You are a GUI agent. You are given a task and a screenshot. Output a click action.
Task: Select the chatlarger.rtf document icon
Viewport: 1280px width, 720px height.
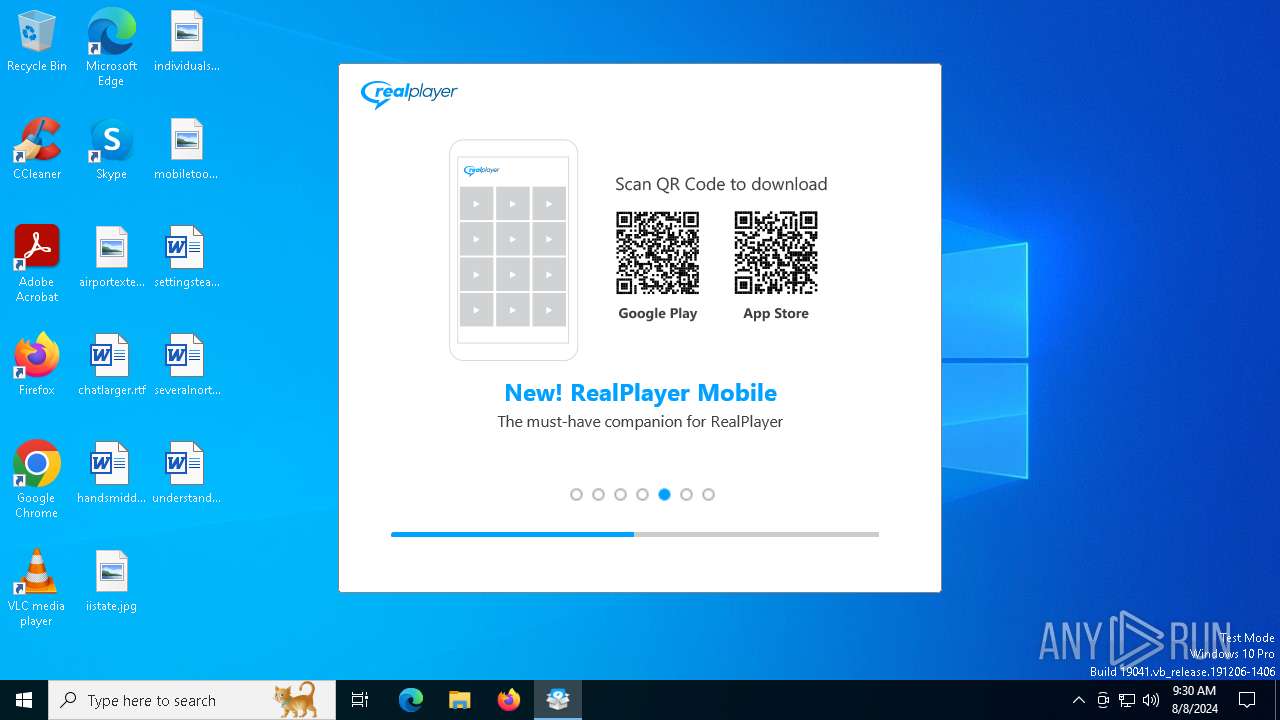tap(111, 365)
